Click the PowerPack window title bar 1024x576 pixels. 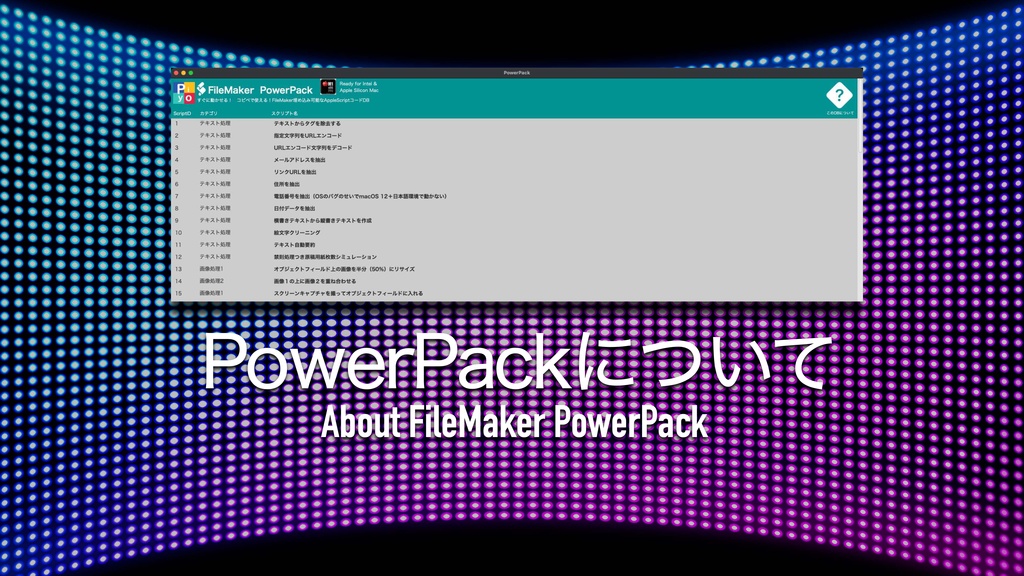pyautogui.click(x=517, y=72)
